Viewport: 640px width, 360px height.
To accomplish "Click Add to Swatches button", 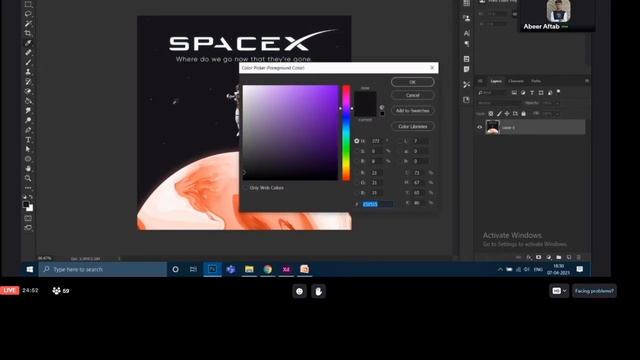I will pyautogui.click(x=413, y=111).
